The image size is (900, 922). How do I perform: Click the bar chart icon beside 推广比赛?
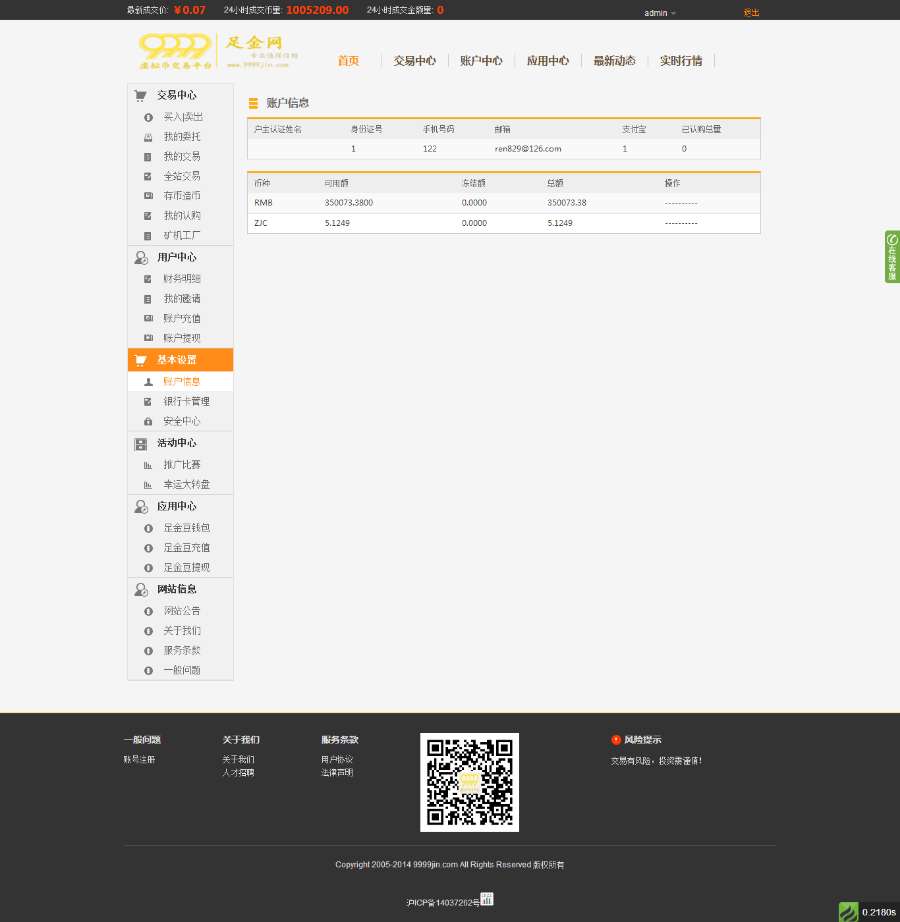[x=148, y=465]
